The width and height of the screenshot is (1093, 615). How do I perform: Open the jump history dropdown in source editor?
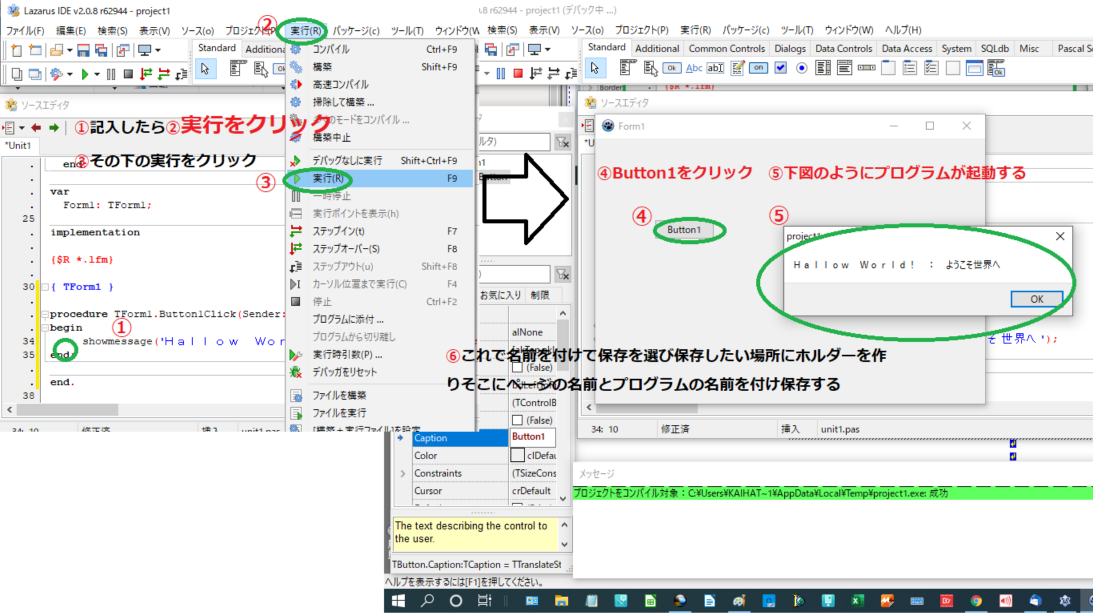tap(22, 128)
